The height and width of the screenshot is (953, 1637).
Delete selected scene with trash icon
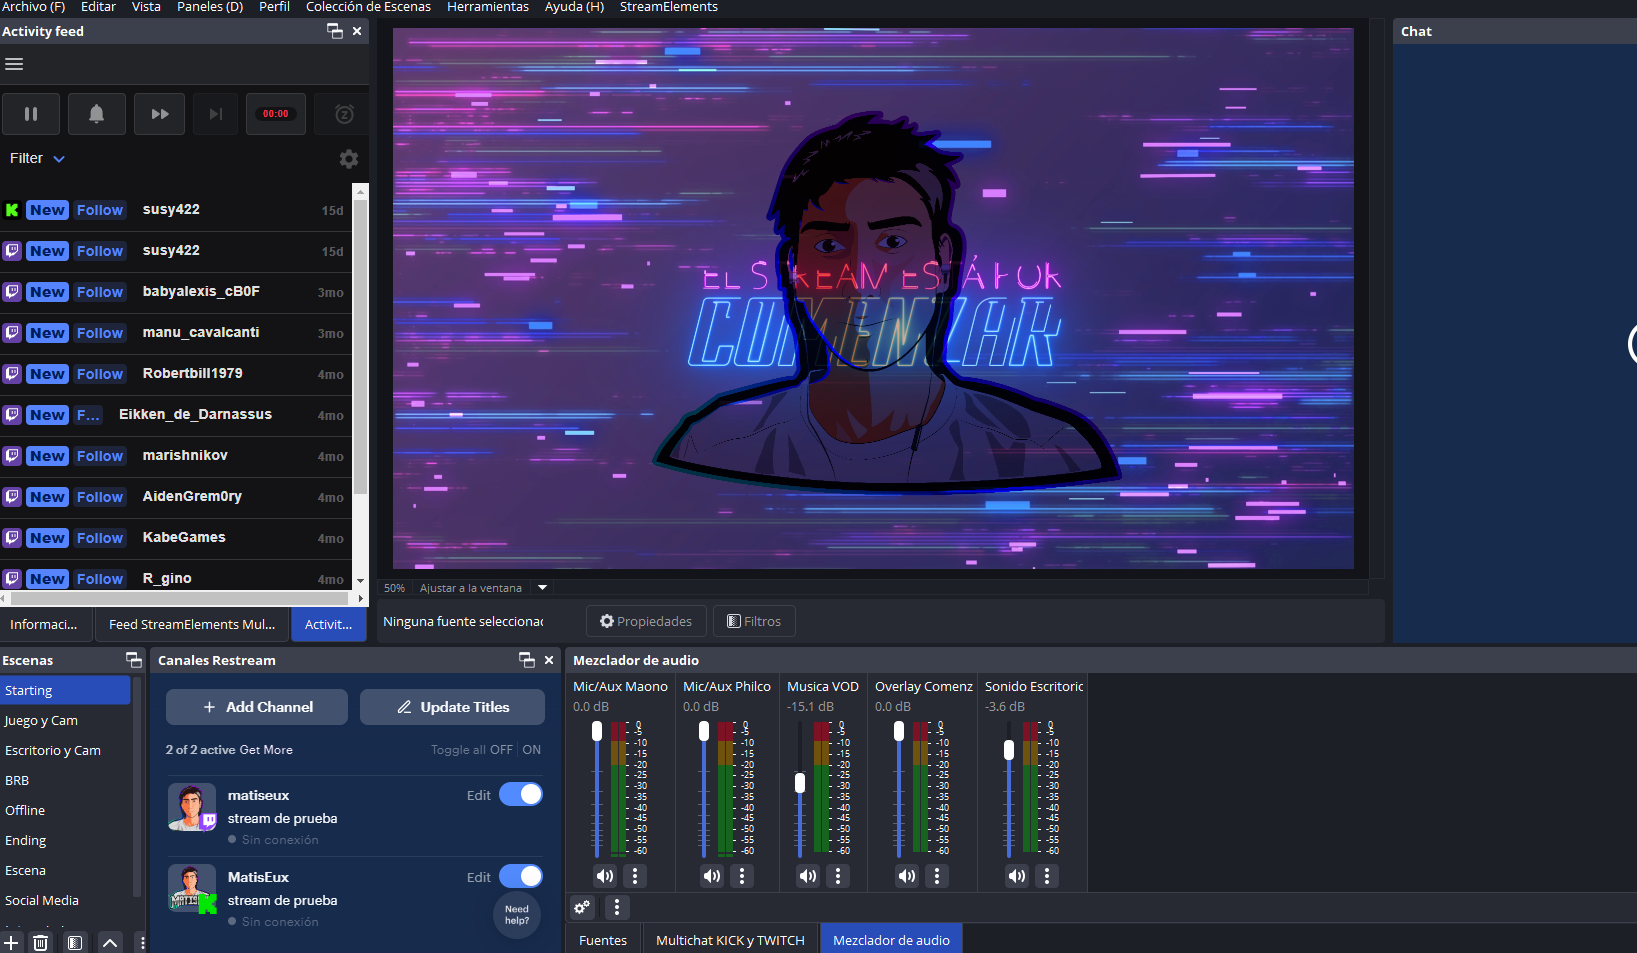click(x=40, y=943)
